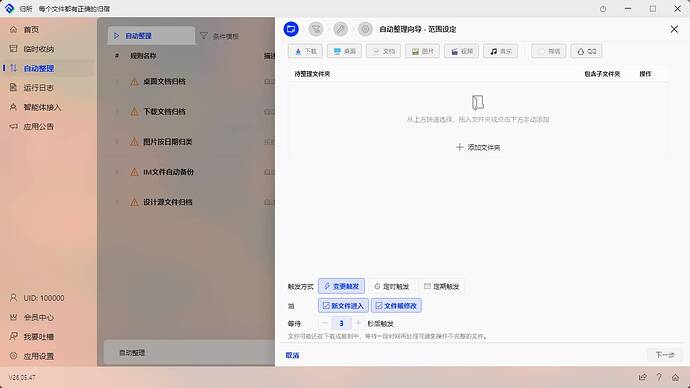Add the 文档 quick folder

coord(383,51)
